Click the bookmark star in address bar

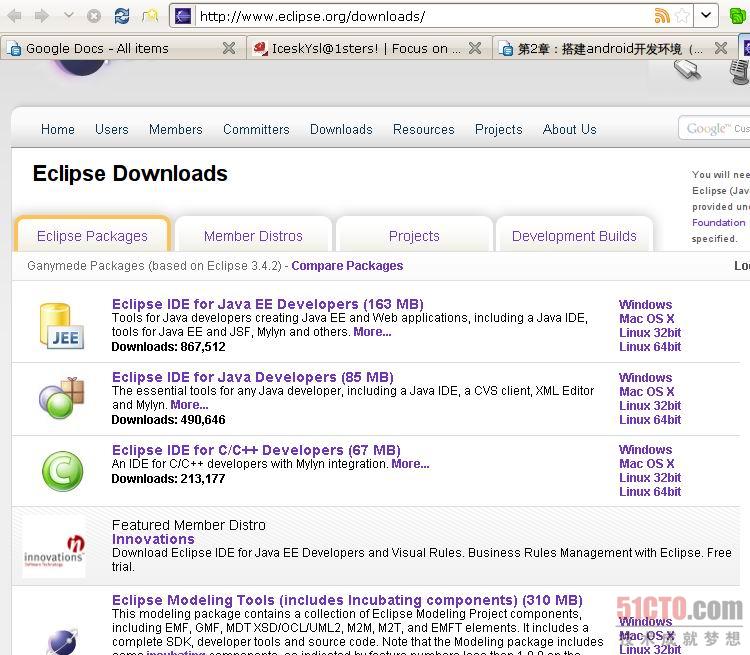682,16
